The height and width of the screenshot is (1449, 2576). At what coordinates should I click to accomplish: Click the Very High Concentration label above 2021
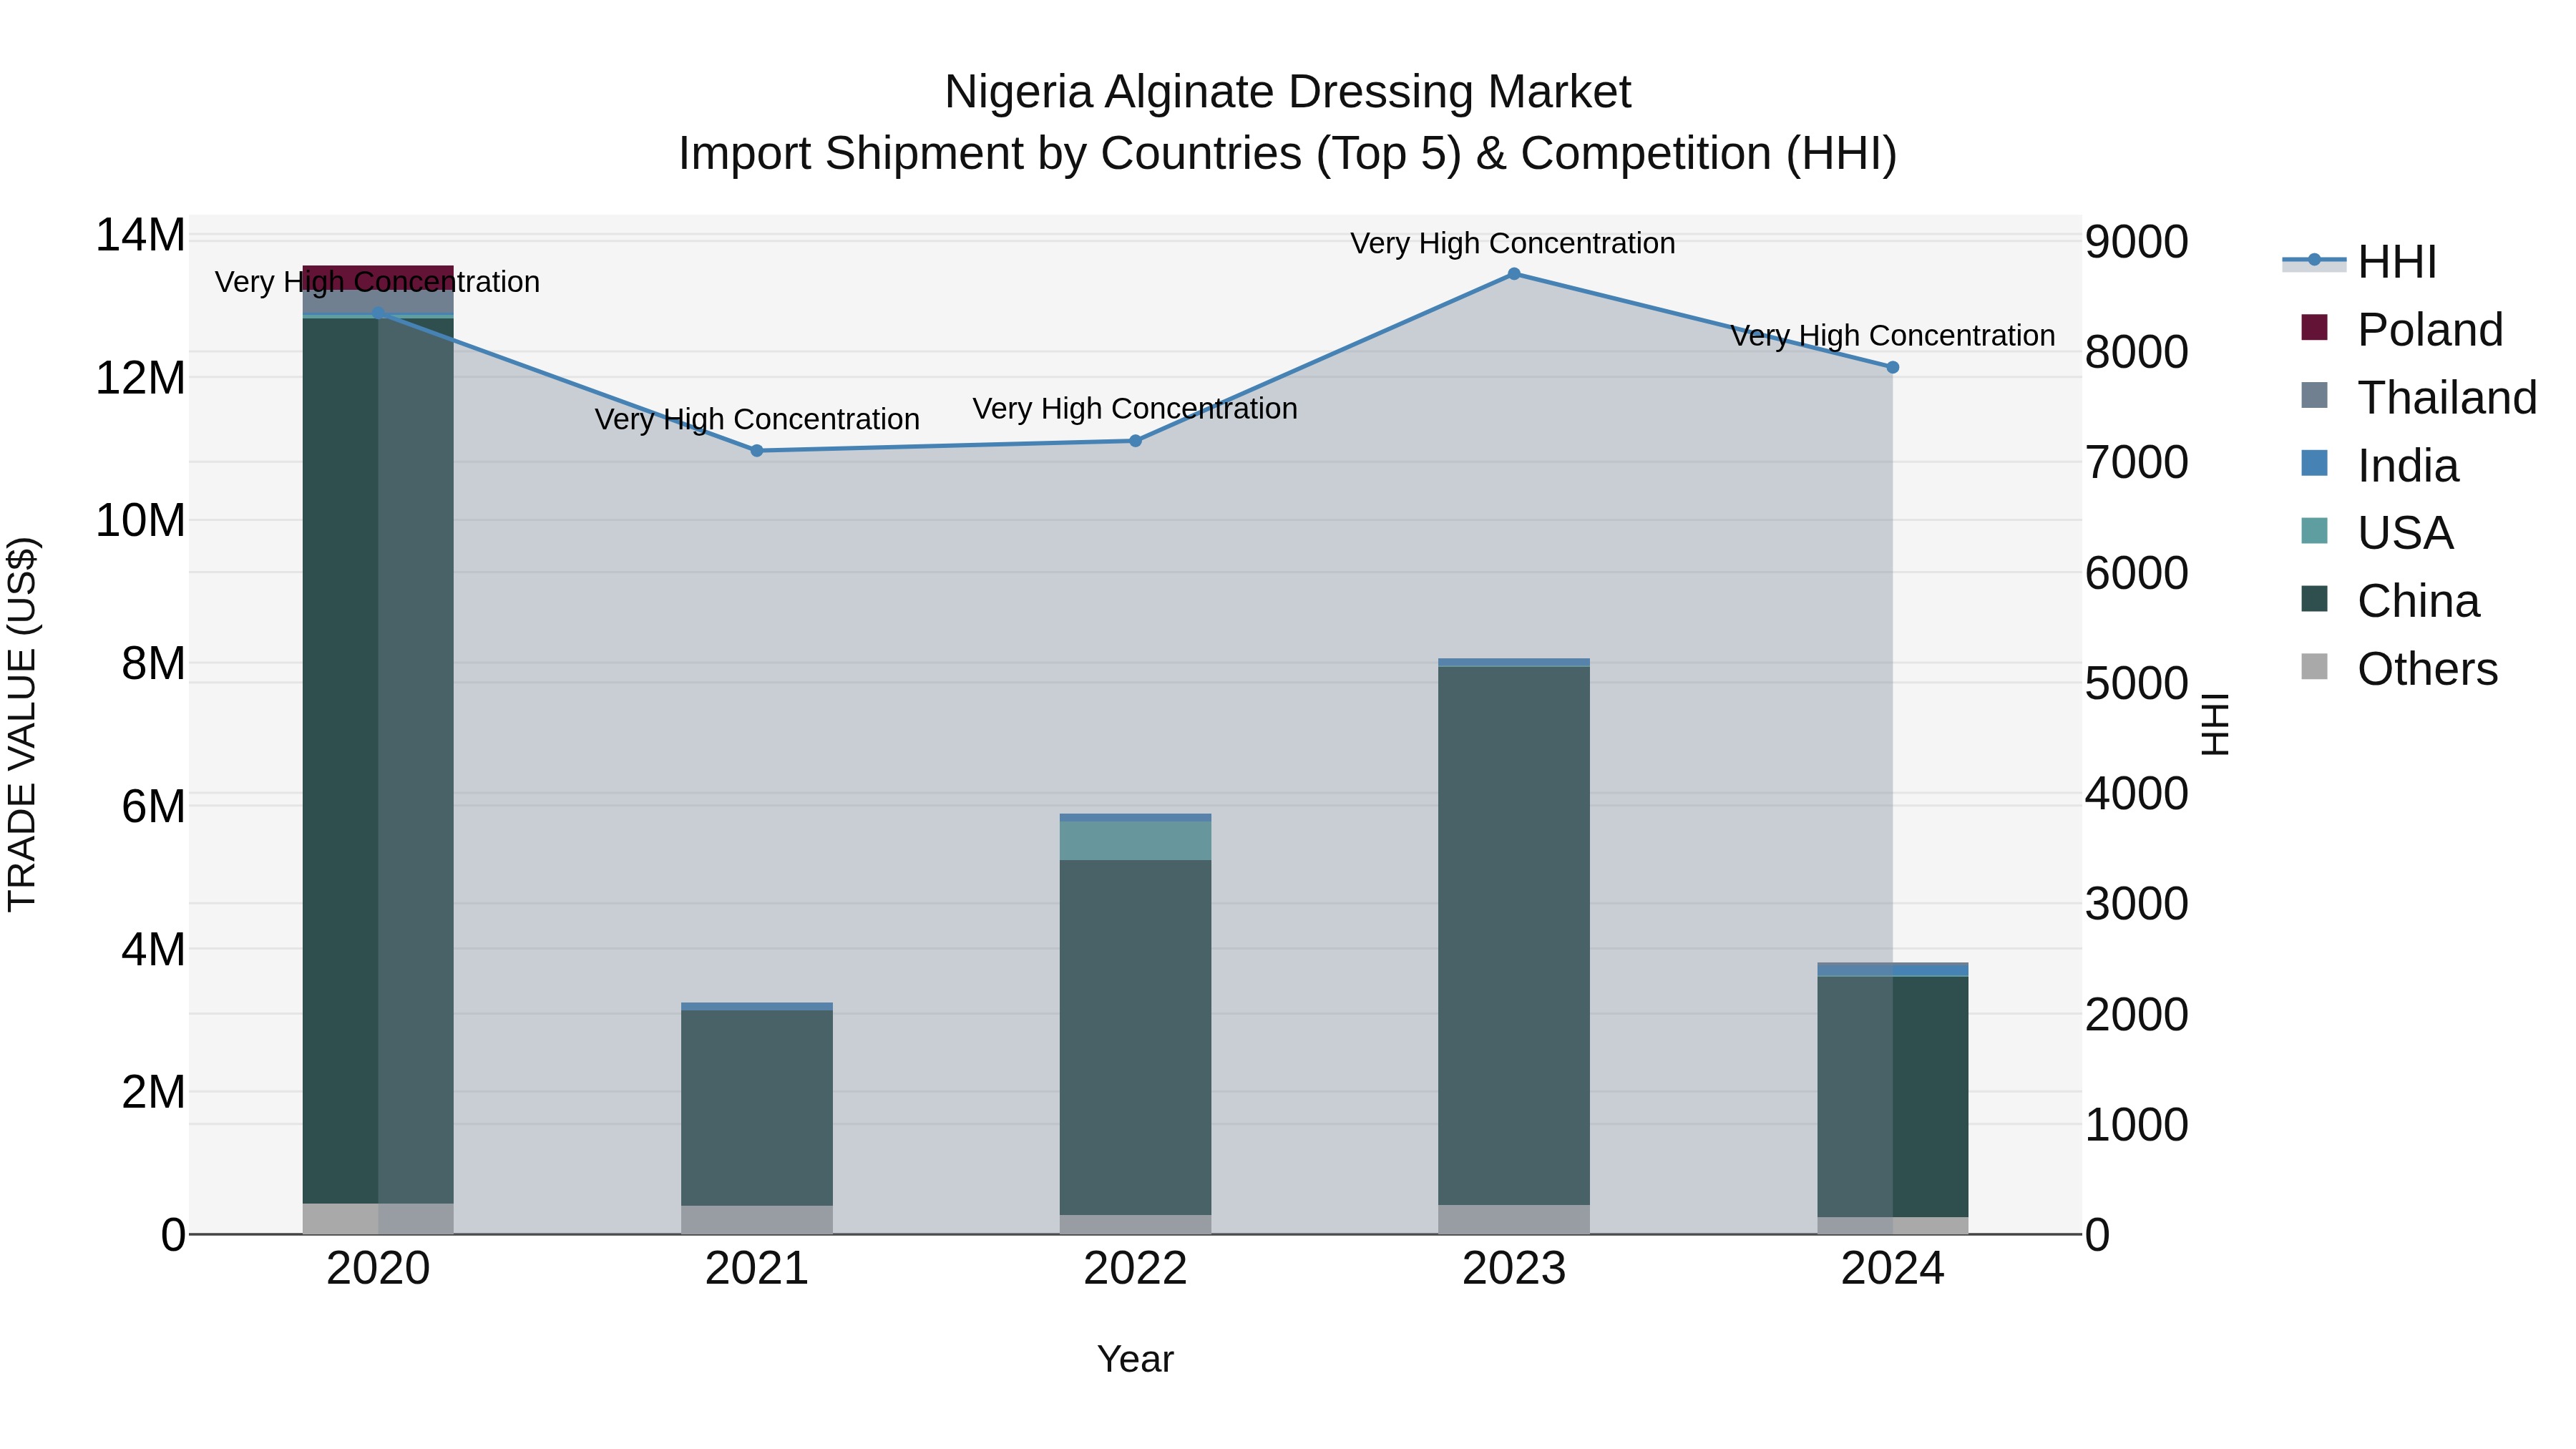(x=757, y=419)
